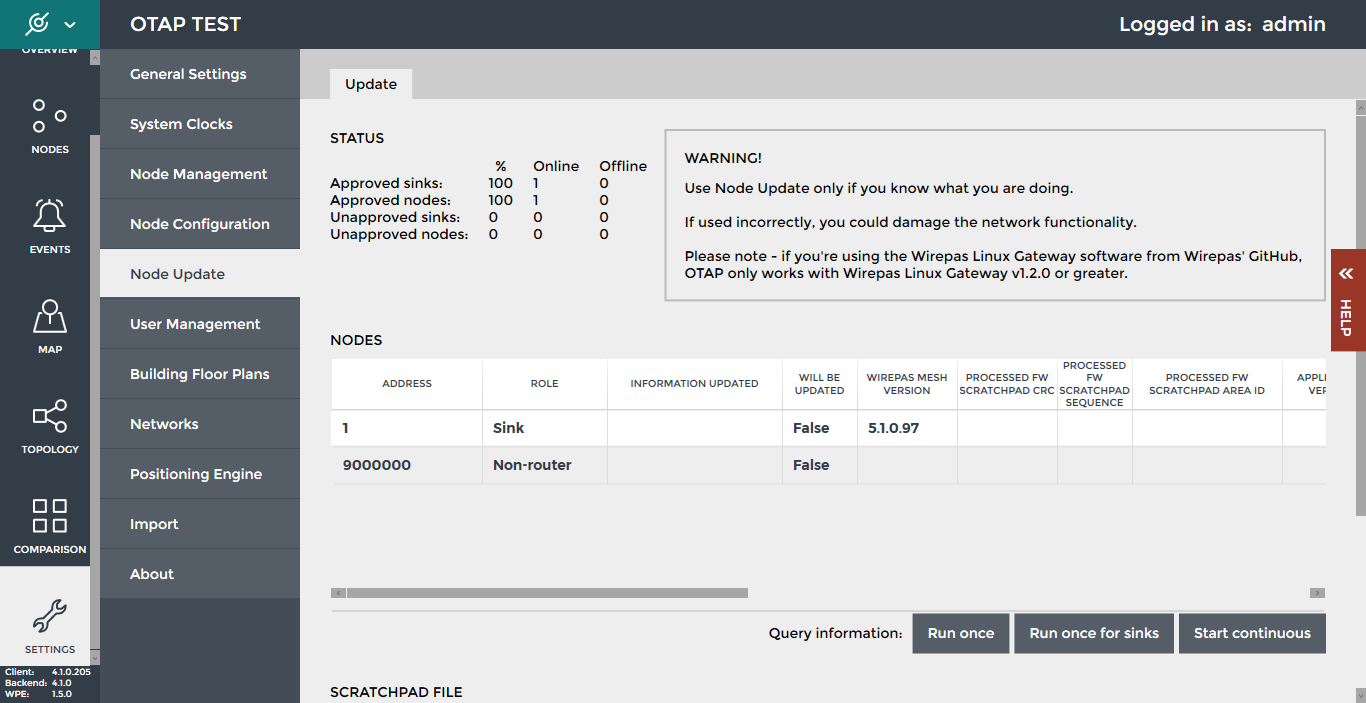Go to Node Configuration settings
1366x703 pixels.
[199, 224]
